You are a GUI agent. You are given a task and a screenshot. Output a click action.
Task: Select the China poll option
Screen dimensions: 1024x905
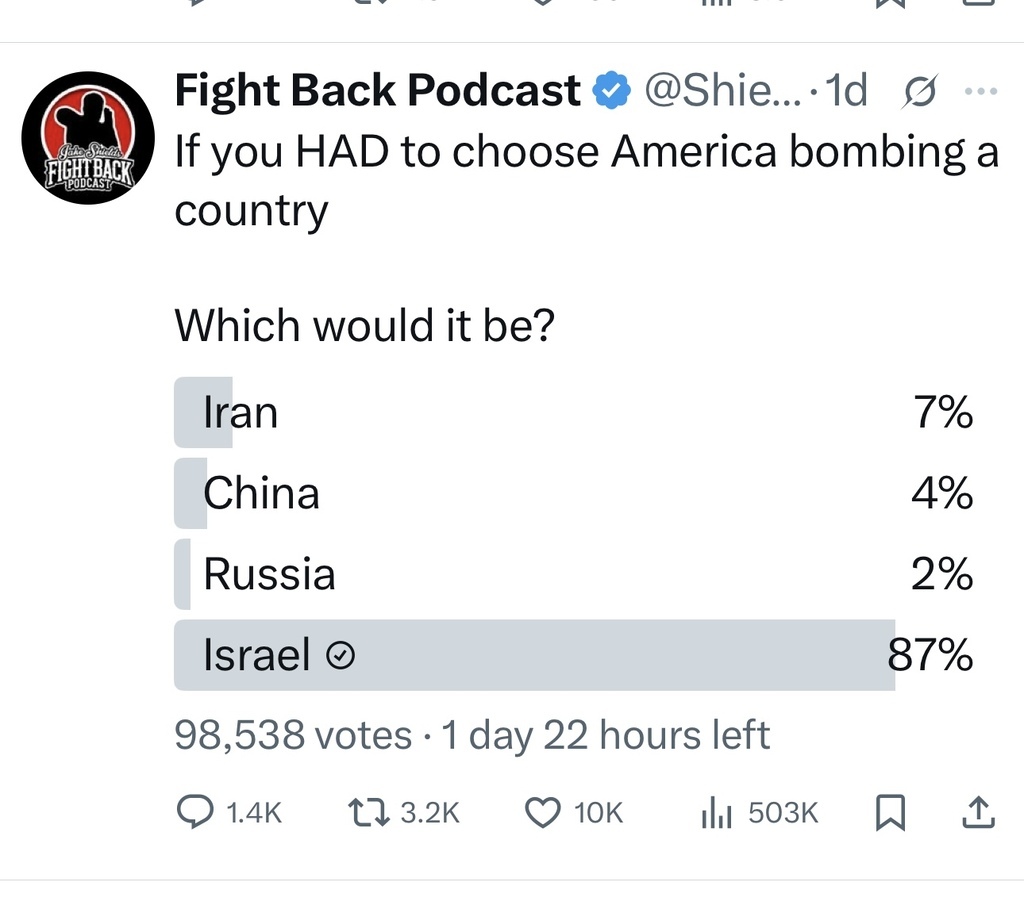point(573,493)
